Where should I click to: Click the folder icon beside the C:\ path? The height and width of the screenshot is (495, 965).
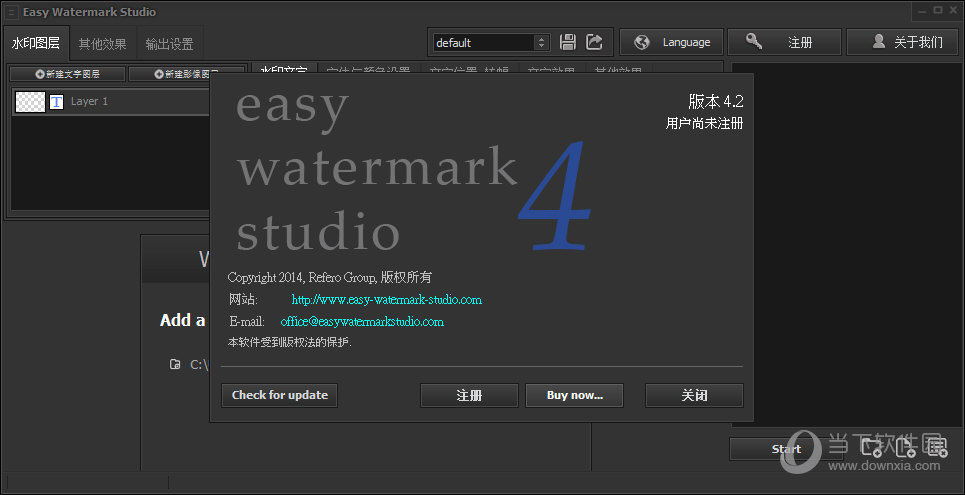[175, 364]
